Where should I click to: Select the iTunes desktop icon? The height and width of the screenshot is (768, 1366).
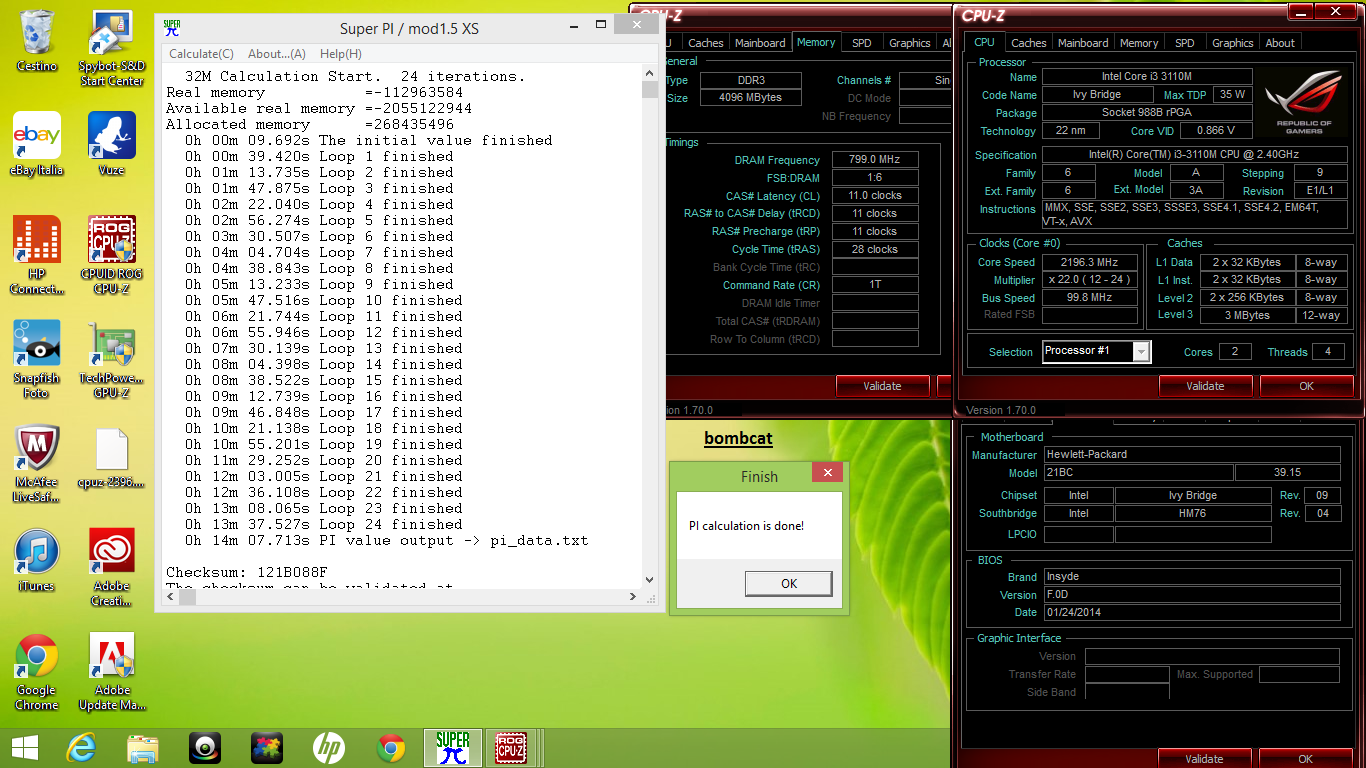pos(37,561)
